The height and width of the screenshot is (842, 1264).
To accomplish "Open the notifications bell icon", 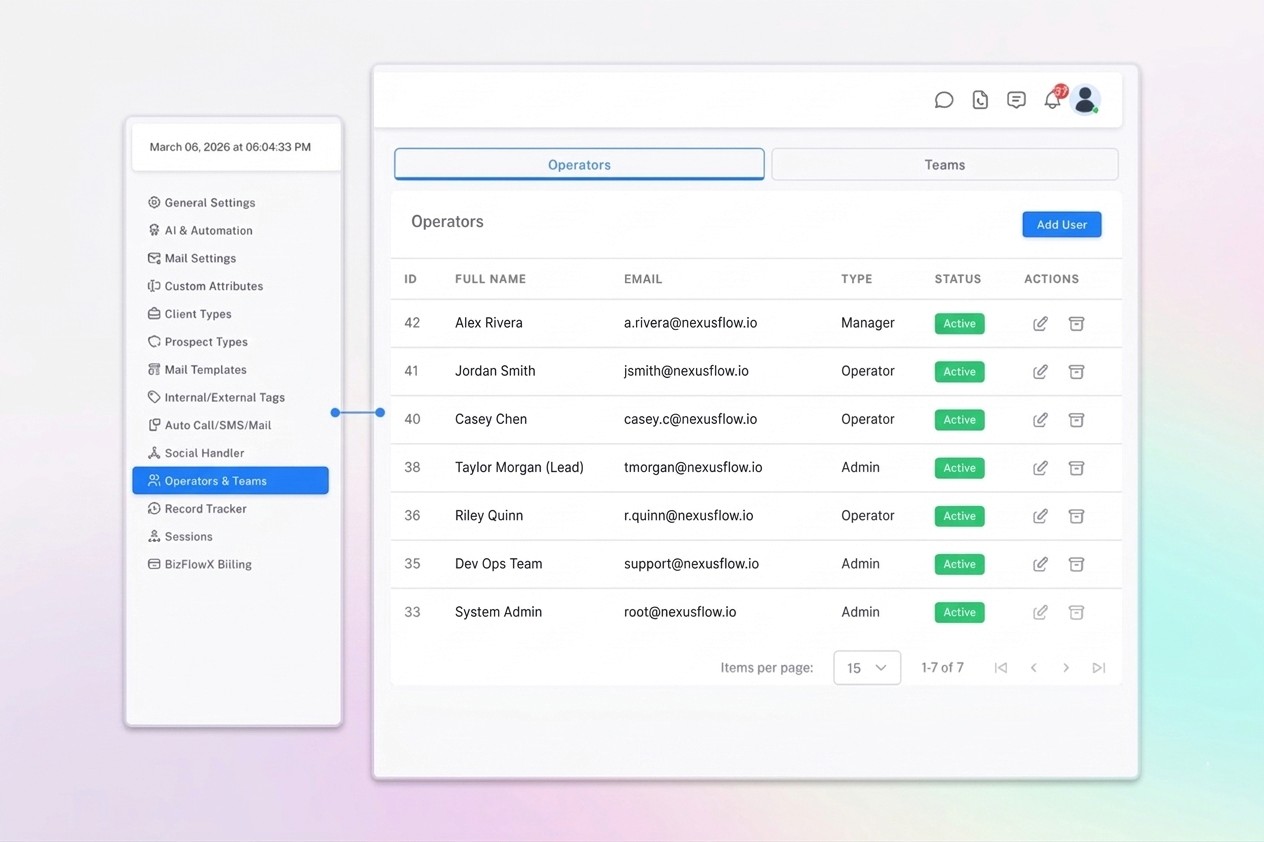I will 1052,100.
